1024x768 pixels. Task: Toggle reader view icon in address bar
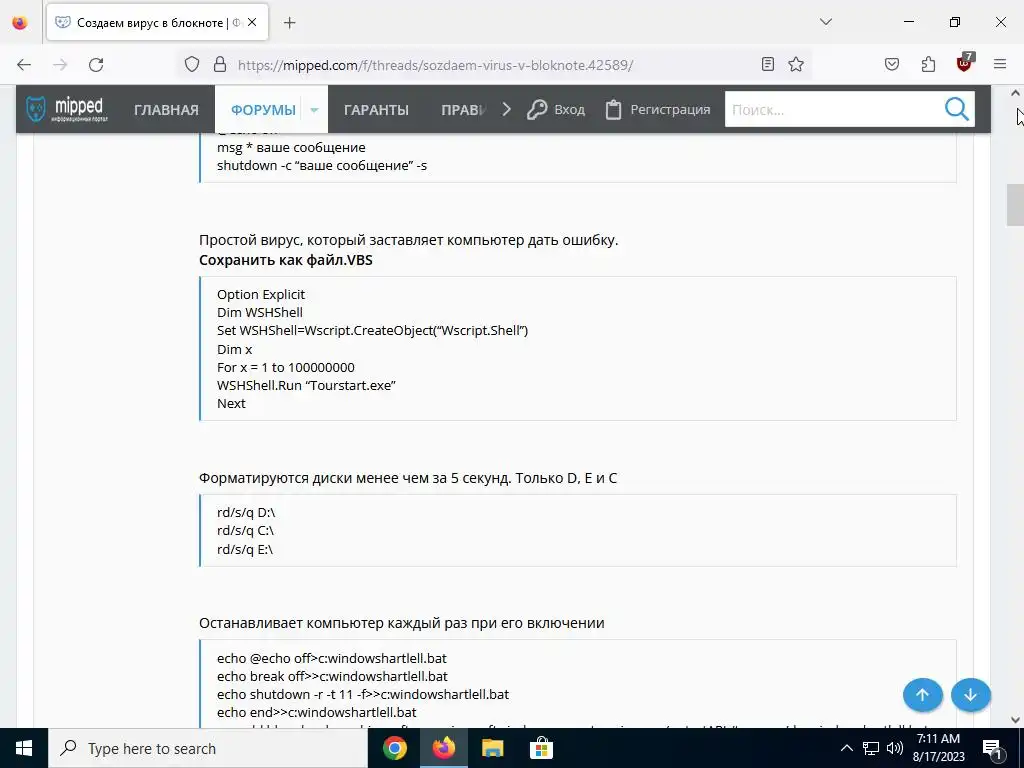coord(768,64)
